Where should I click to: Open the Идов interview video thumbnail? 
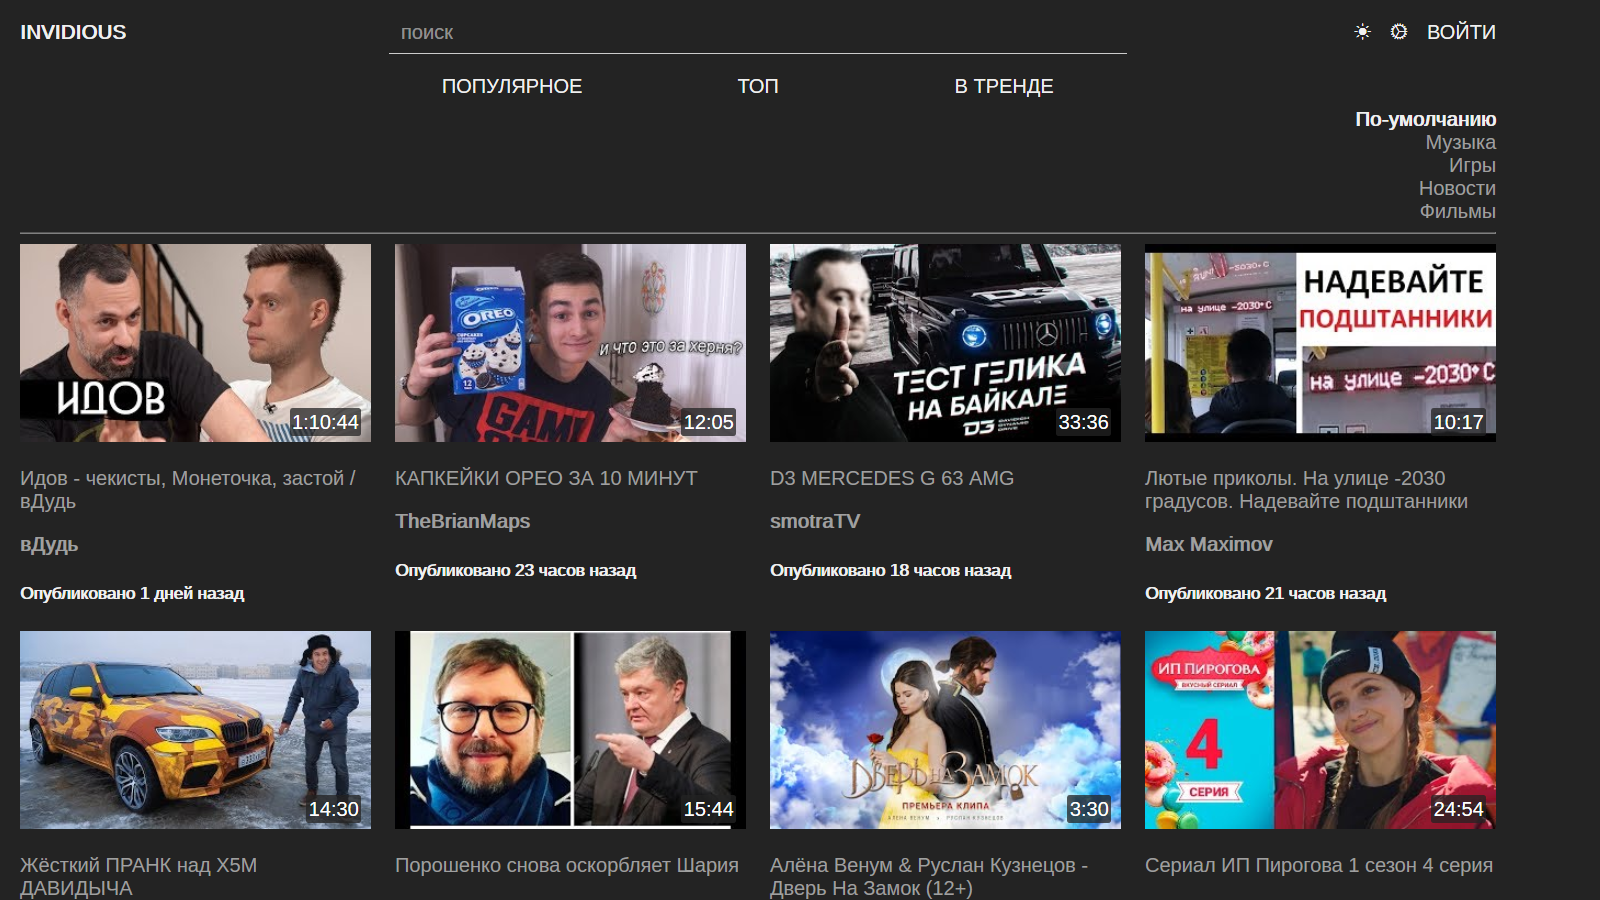tap(195, 343)
